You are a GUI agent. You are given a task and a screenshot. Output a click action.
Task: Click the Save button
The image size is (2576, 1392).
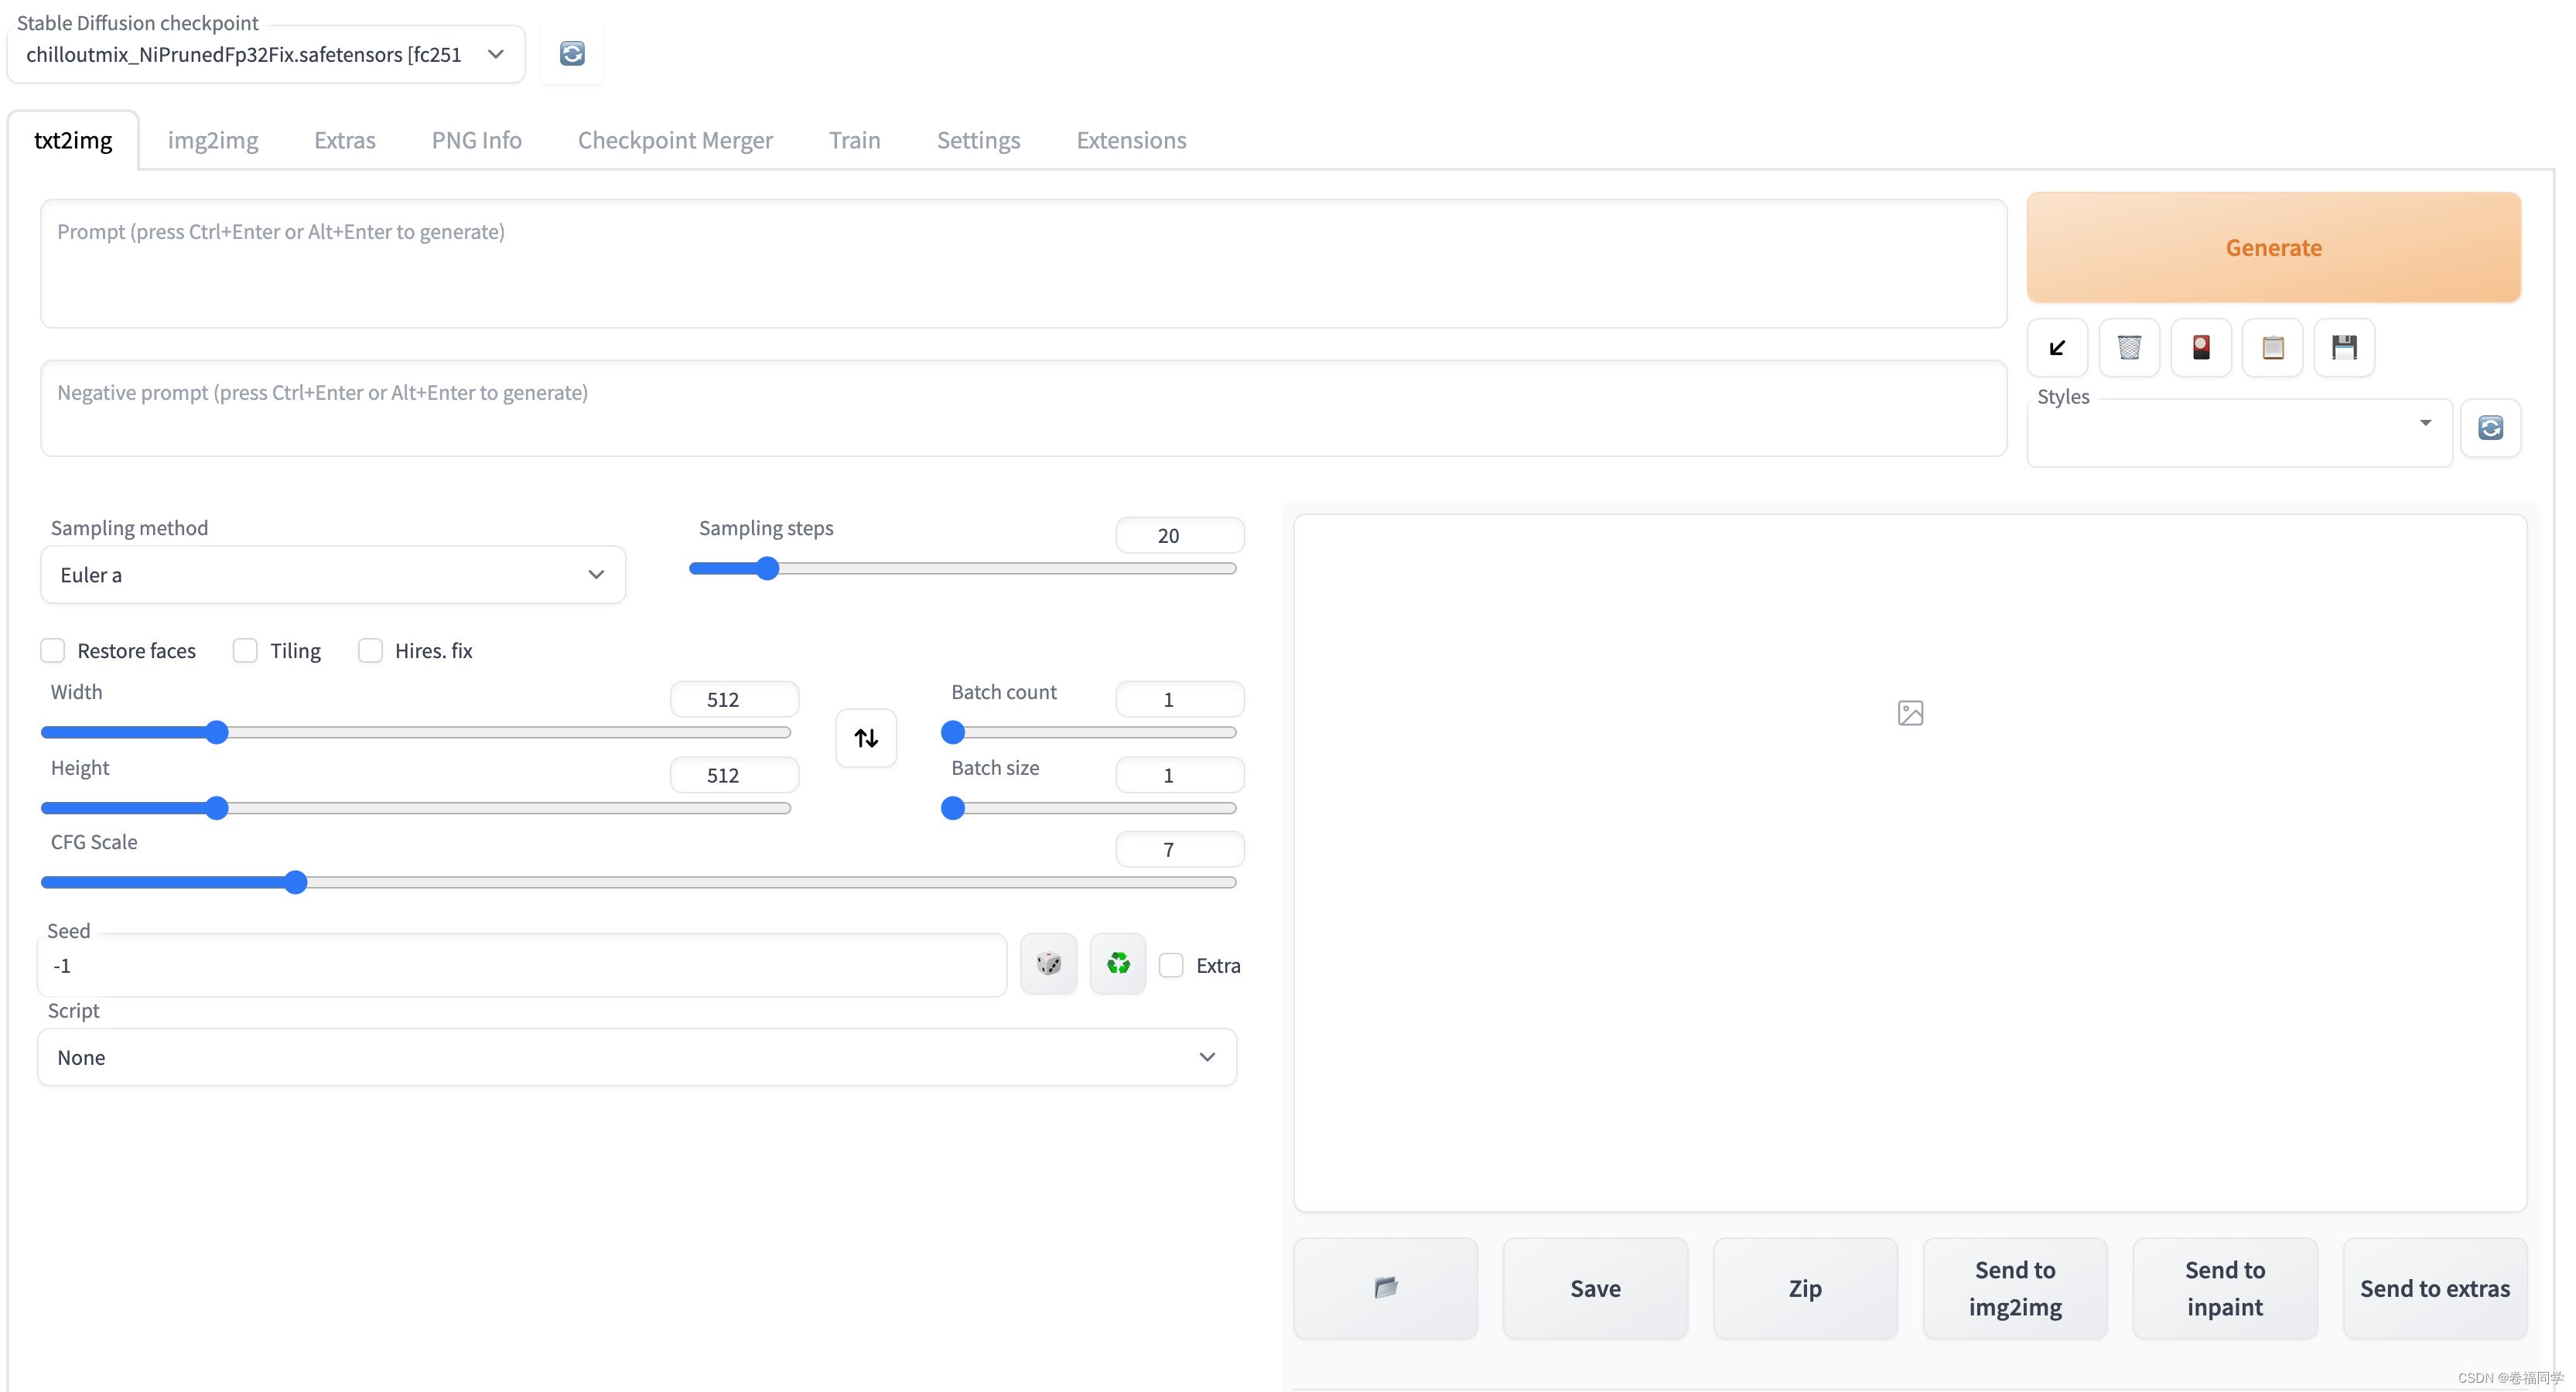coord(1595,1288)
